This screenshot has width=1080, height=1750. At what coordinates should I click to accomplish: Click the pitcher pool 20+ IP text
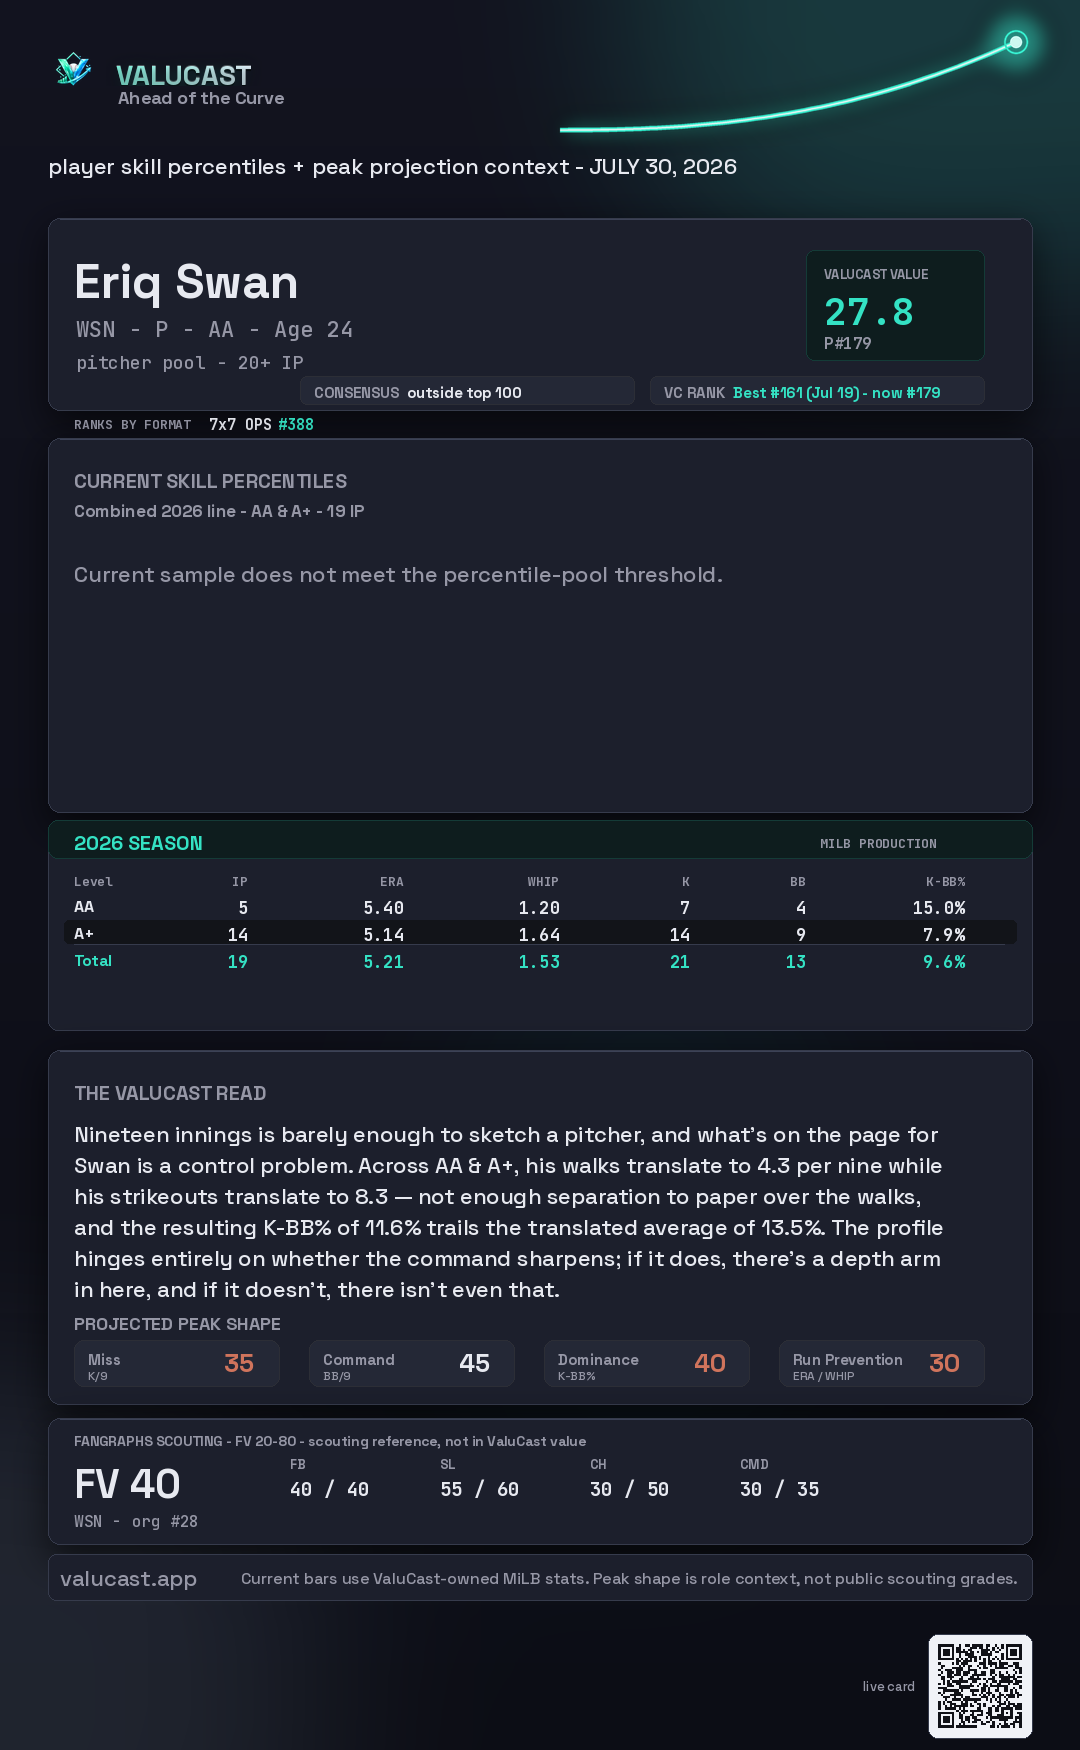point(190,363)
